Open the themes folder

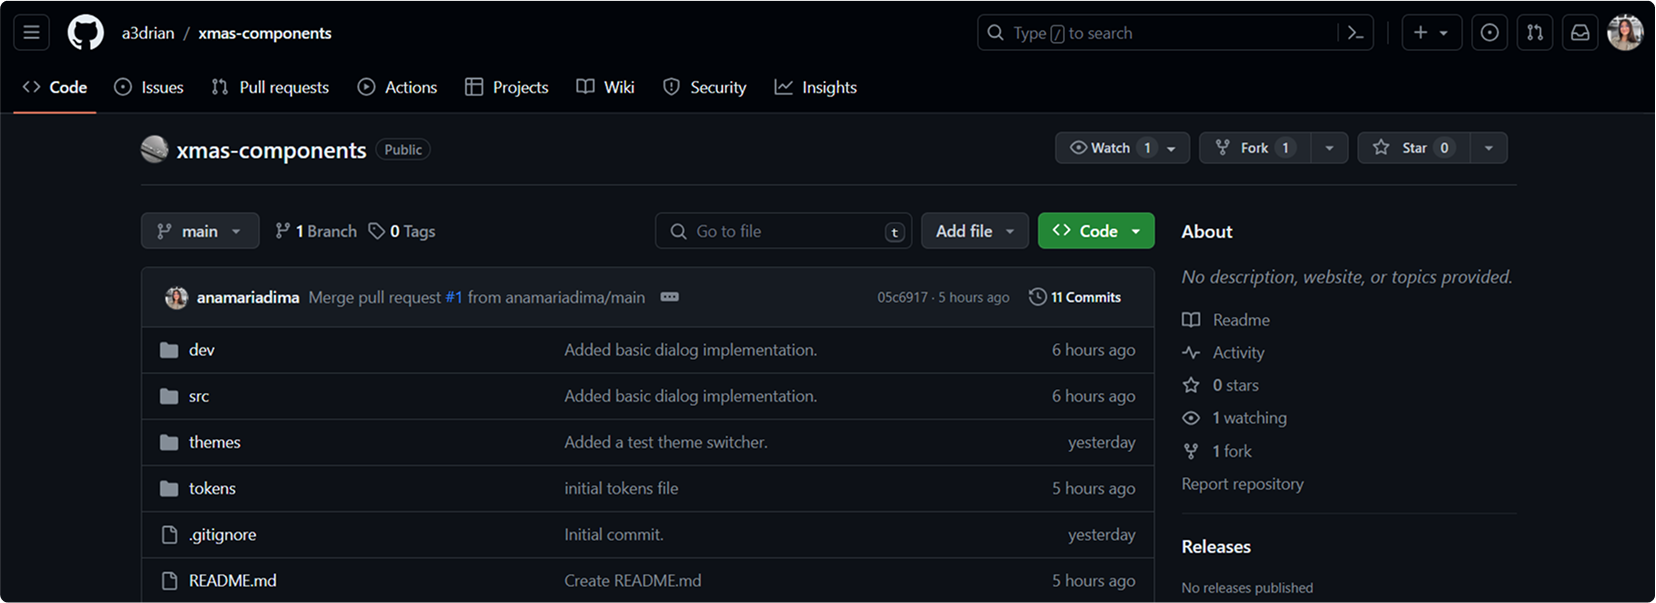coord(215,443)
